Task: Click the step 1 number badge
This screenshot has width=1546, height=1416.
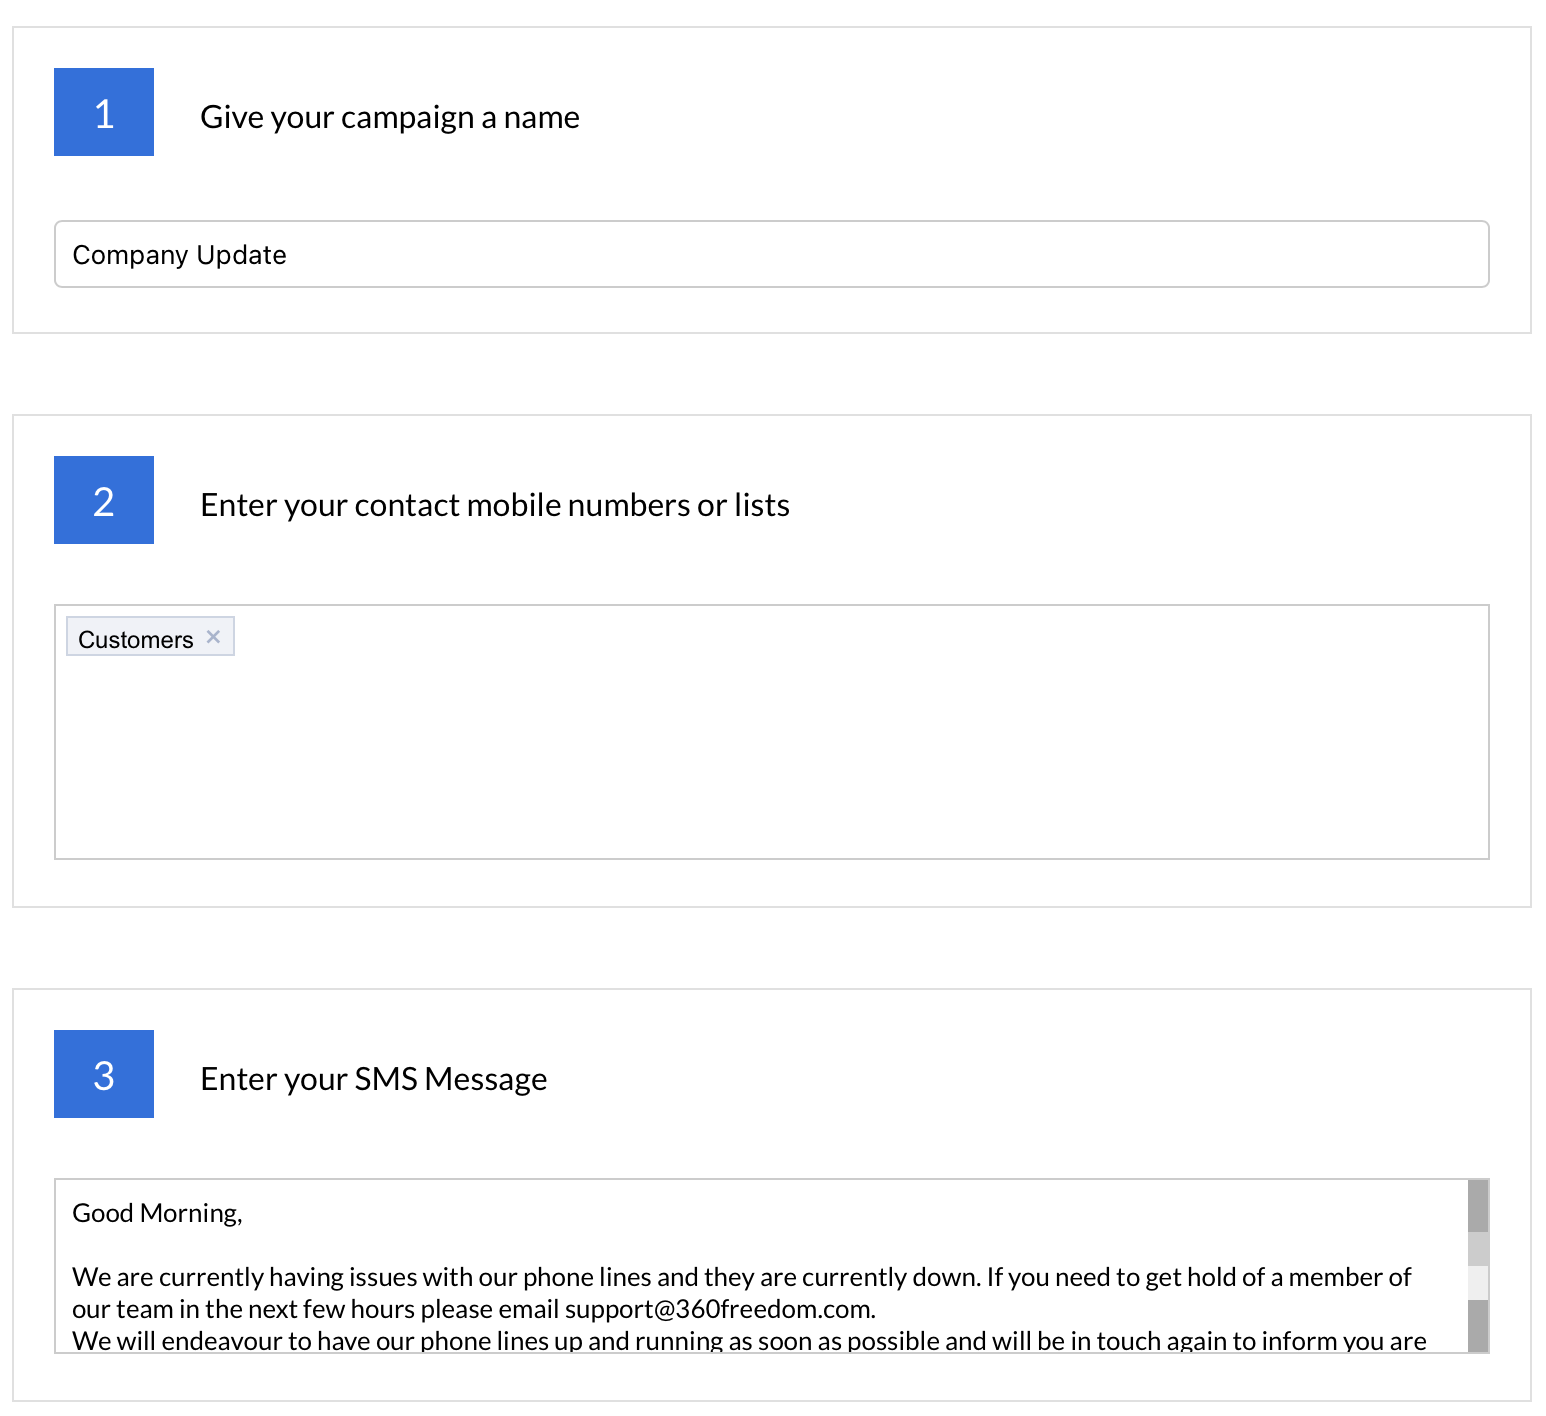Action: pos(103,112)
